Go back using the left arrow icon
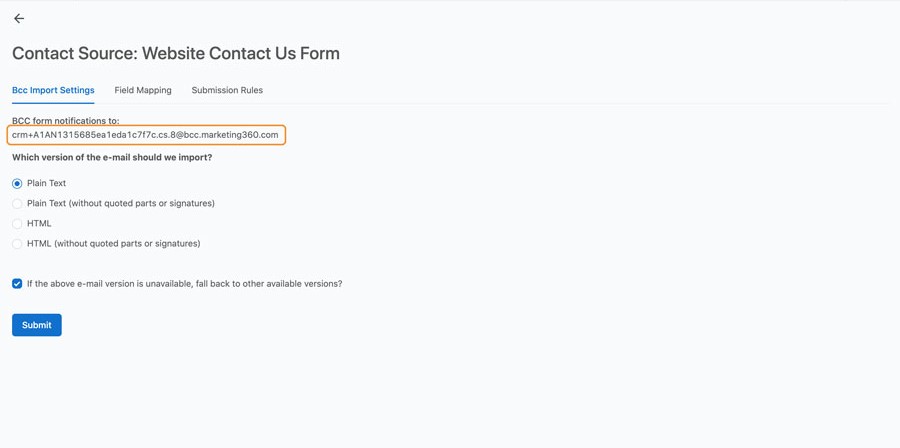Viewport: 900px width, 448px height. [19, 18]
